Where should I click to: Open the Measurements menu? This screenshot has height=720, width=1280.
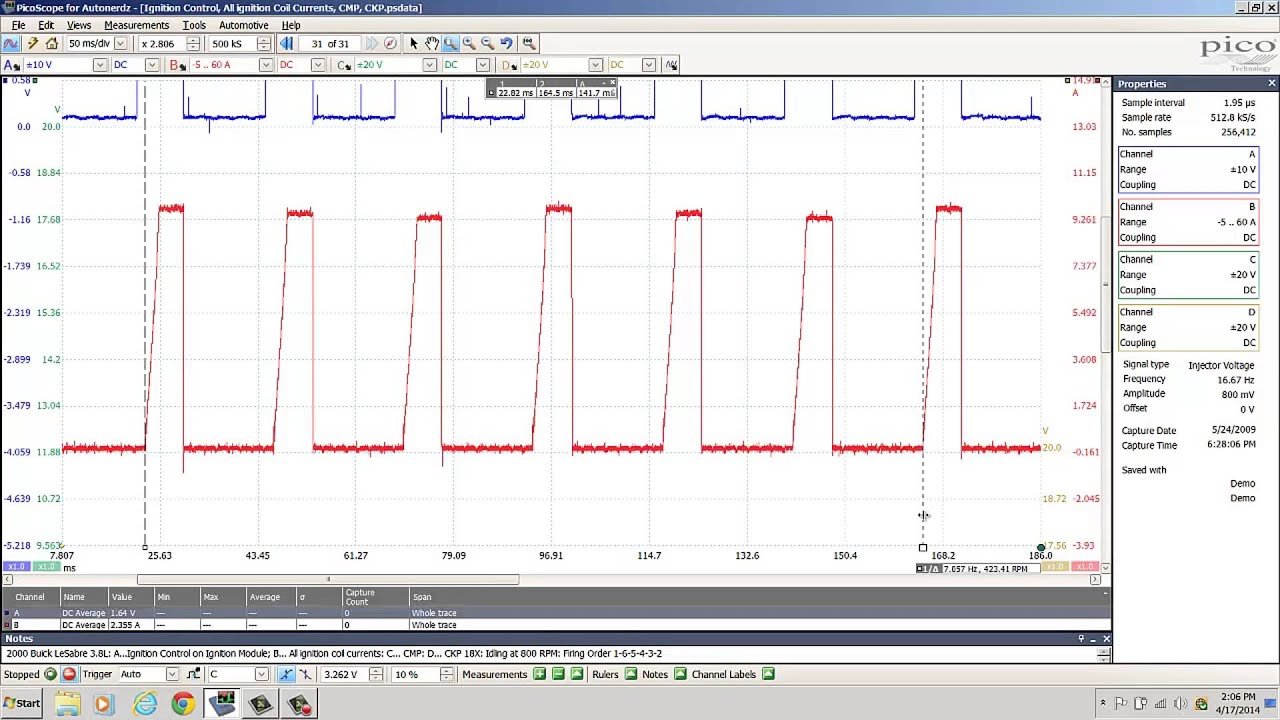point(136,25)
